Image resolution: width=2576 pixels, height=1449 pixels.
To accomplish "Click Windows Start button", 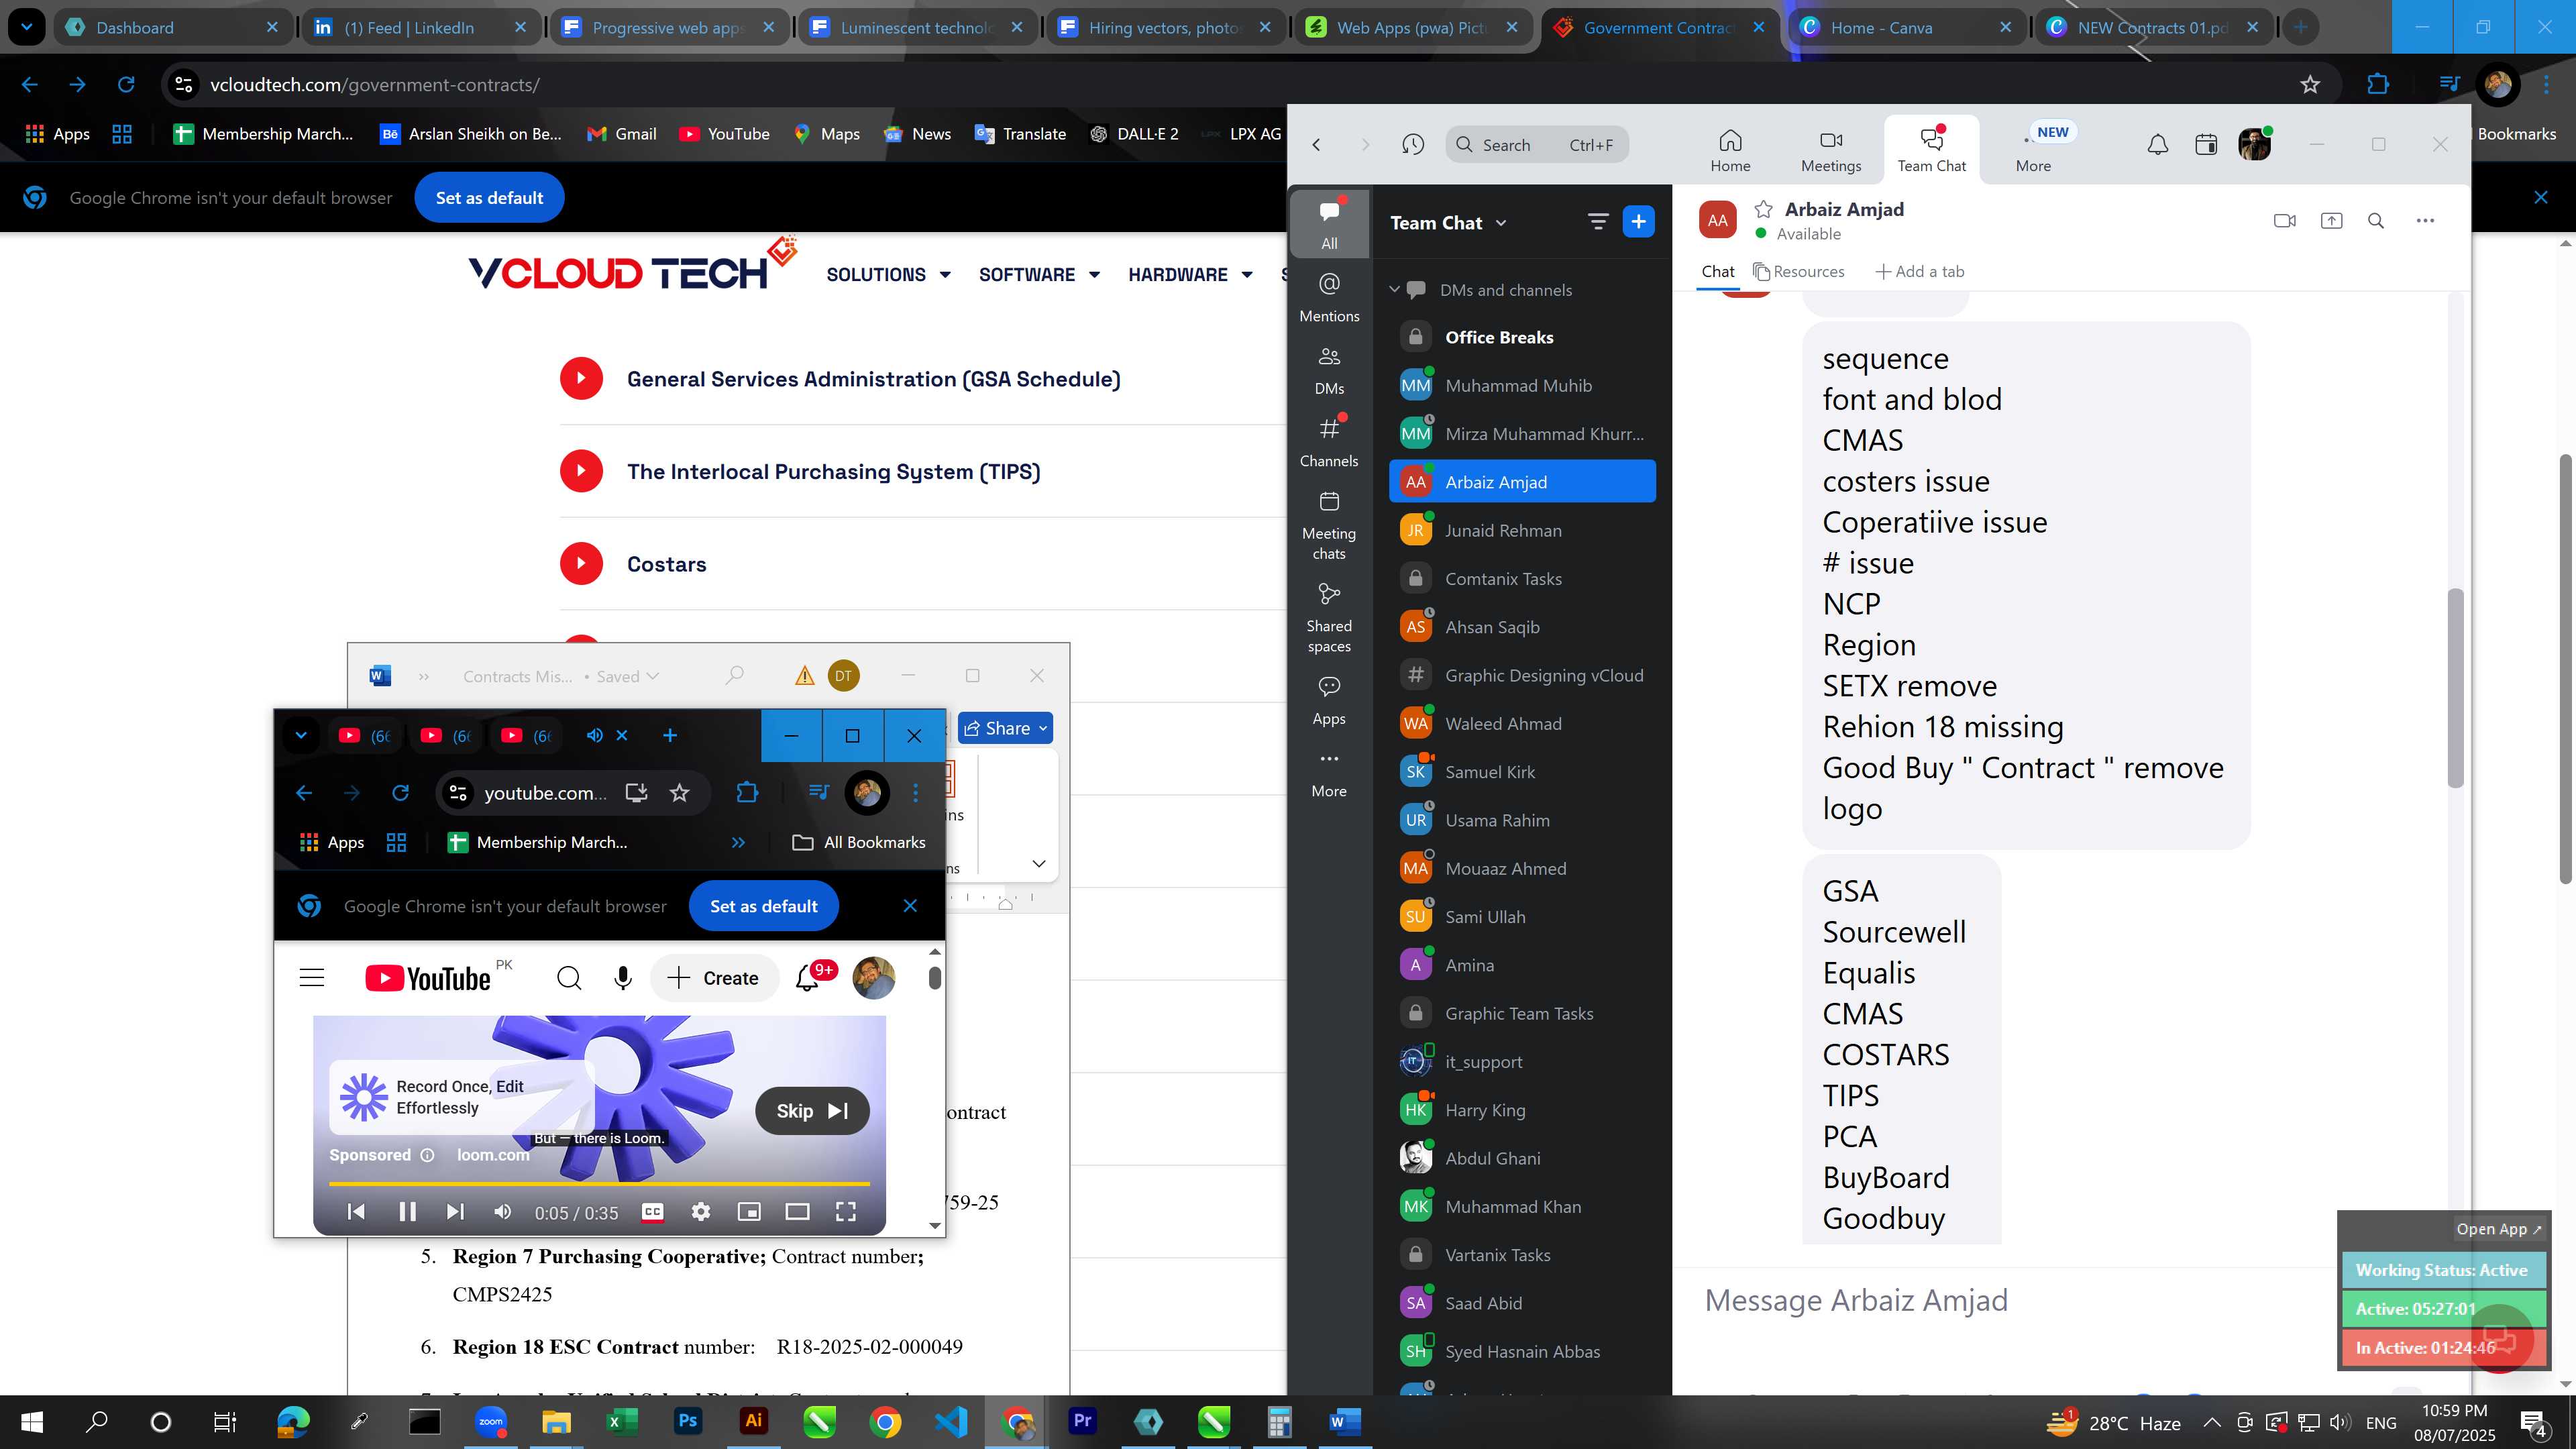I will coord(32,1421).
